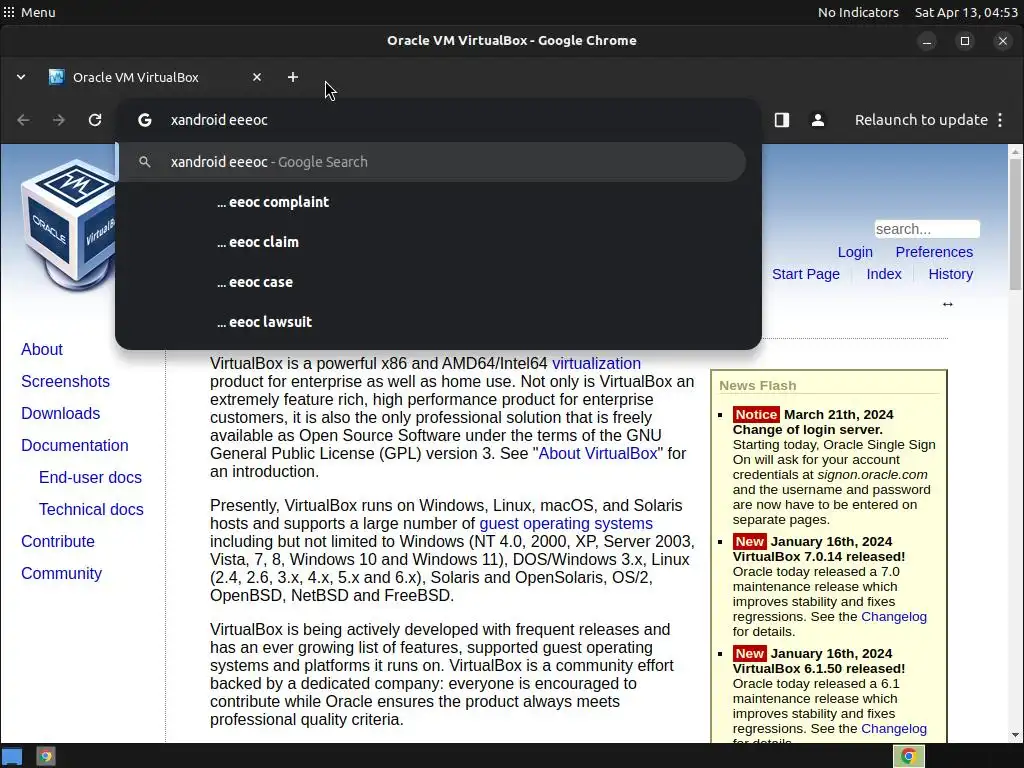Go to Start Page link
The width and height of the screenshot is (1024, 768).
pos(806,274)
